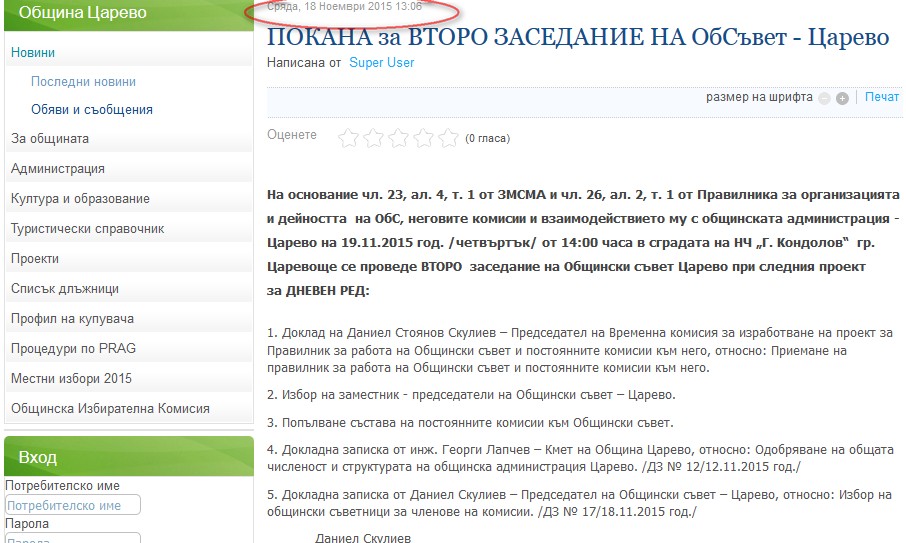Open Списък длъжници menu item

129,289
